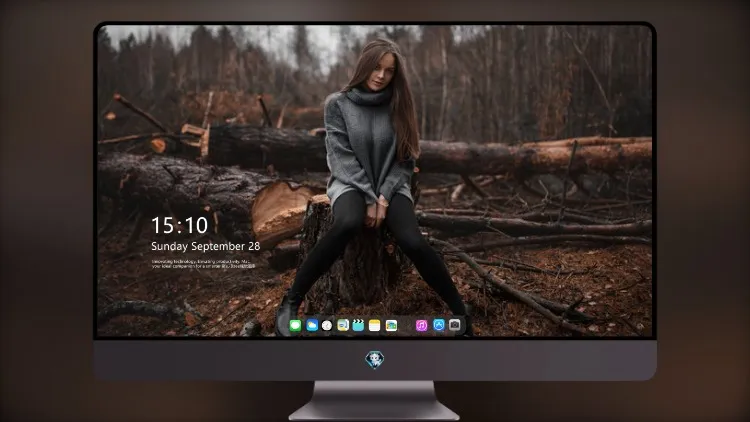
Task: Launch the clapperboard video app in dock
Action: click(358, 326)
